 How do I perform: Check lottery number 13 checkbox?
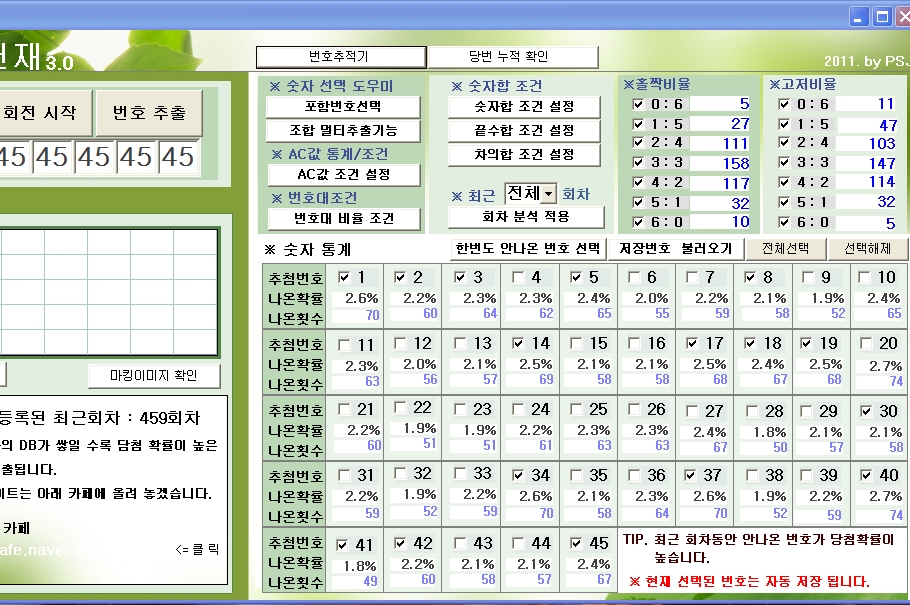coord(459,343)
